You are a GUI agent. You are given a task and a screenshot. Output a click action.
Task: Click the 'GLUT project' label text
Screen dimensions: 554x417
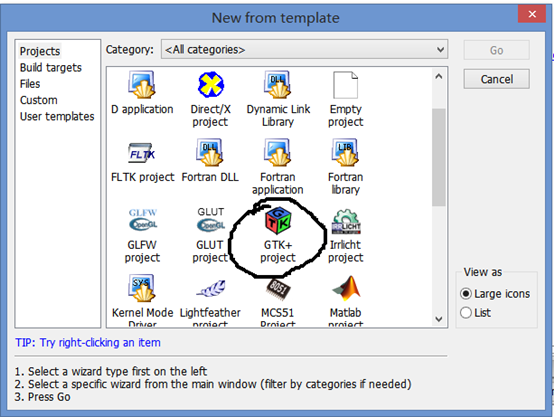[210, 251]
